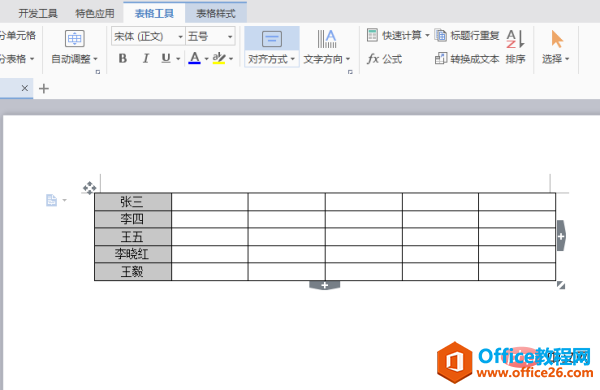This screenshot has height=390, width=600.
Task: Click the 对齐方式 alignment icon
Action: (x=272, y=39)
